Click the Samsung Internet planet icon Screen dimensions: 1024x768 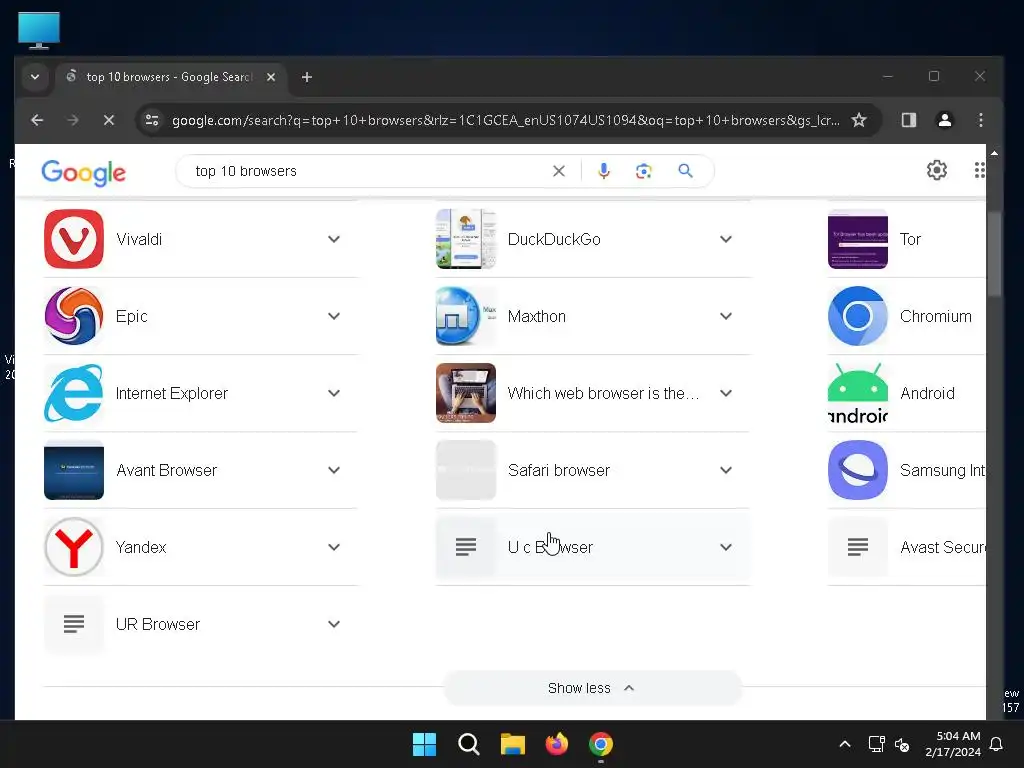pos(857,470)
